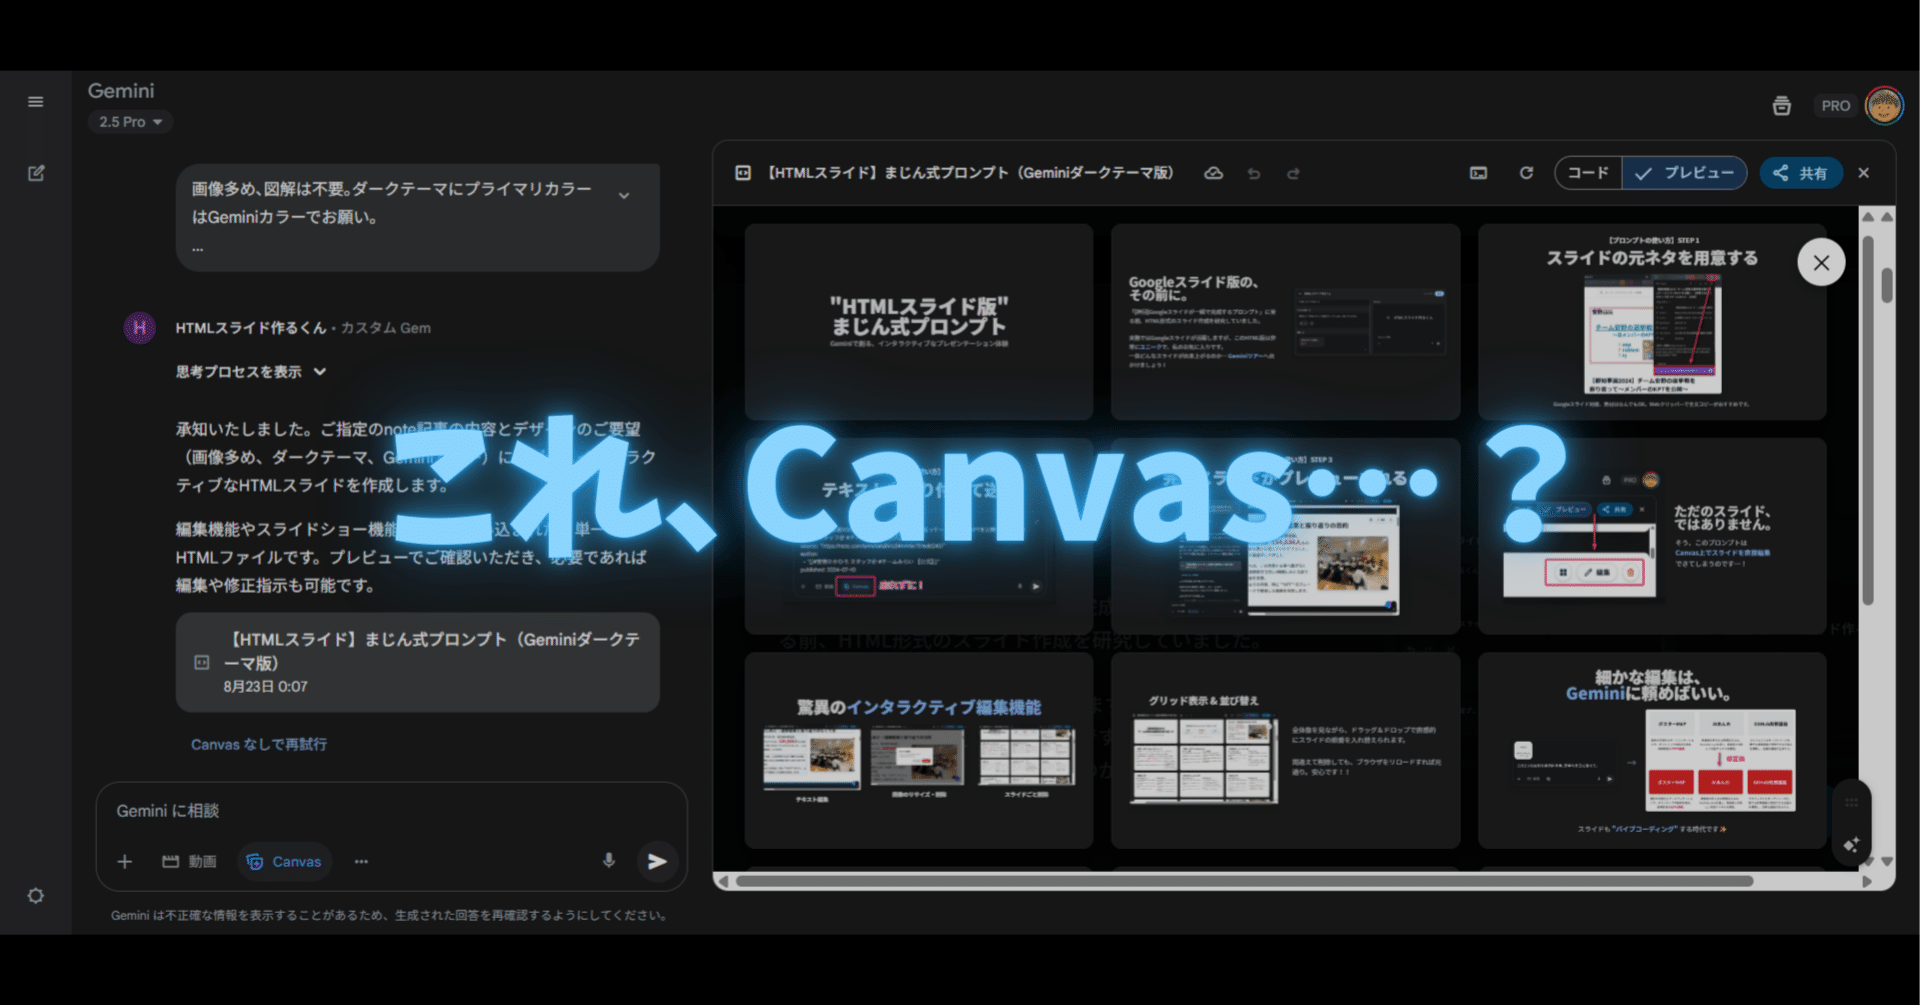Open the HTMLスライド artifact card in the chat
The height and width of the screenshot is (1005, 1920).
(417, 661)
